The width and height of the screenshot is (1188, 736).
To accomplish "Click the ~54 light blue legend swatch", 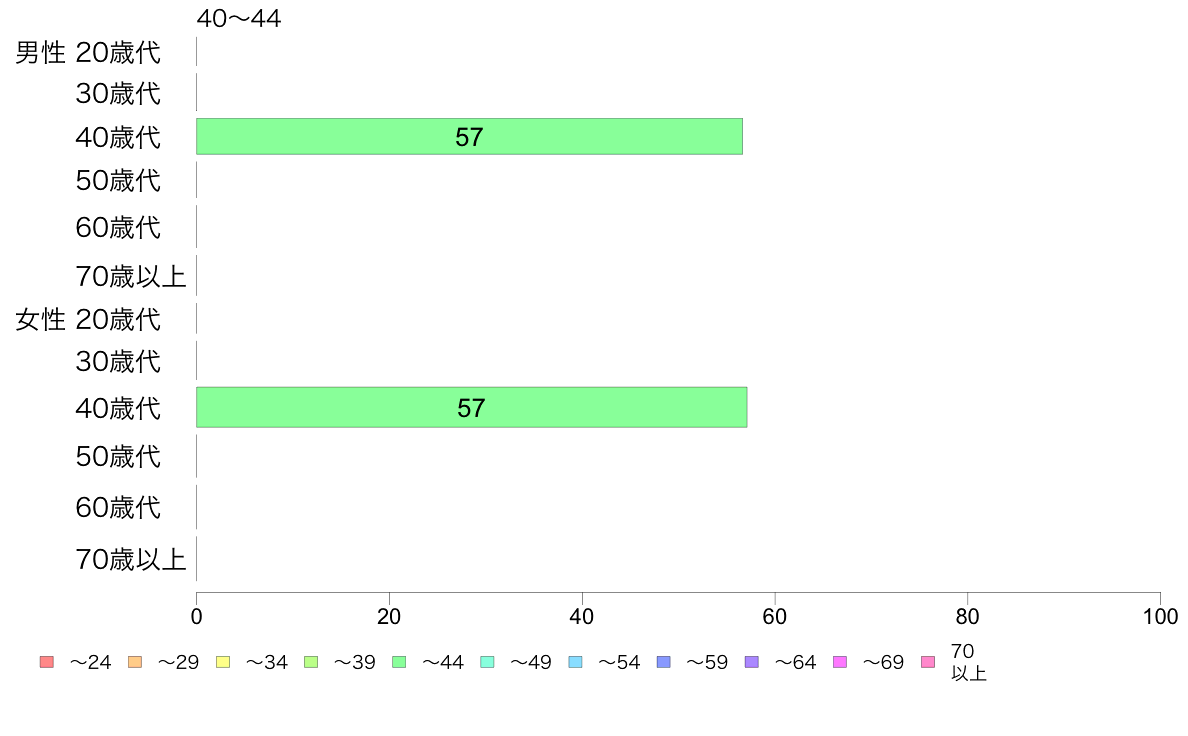I will 575,662.
